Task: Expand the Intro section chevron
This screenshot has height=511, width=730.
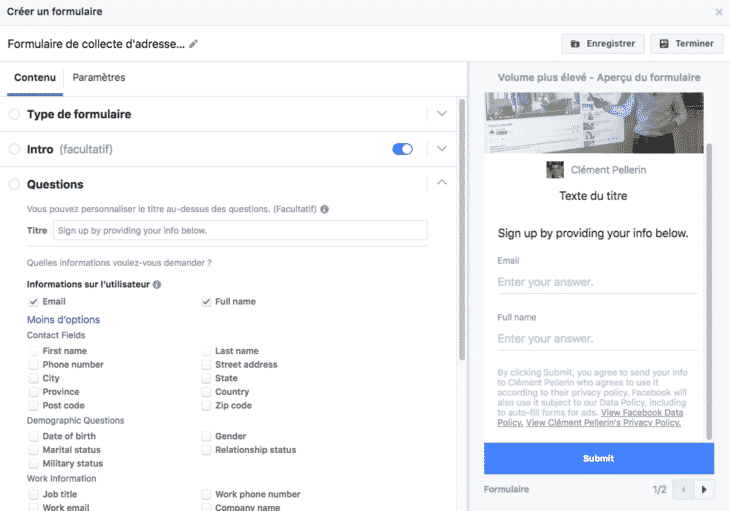Action: (x=442, y=149)
